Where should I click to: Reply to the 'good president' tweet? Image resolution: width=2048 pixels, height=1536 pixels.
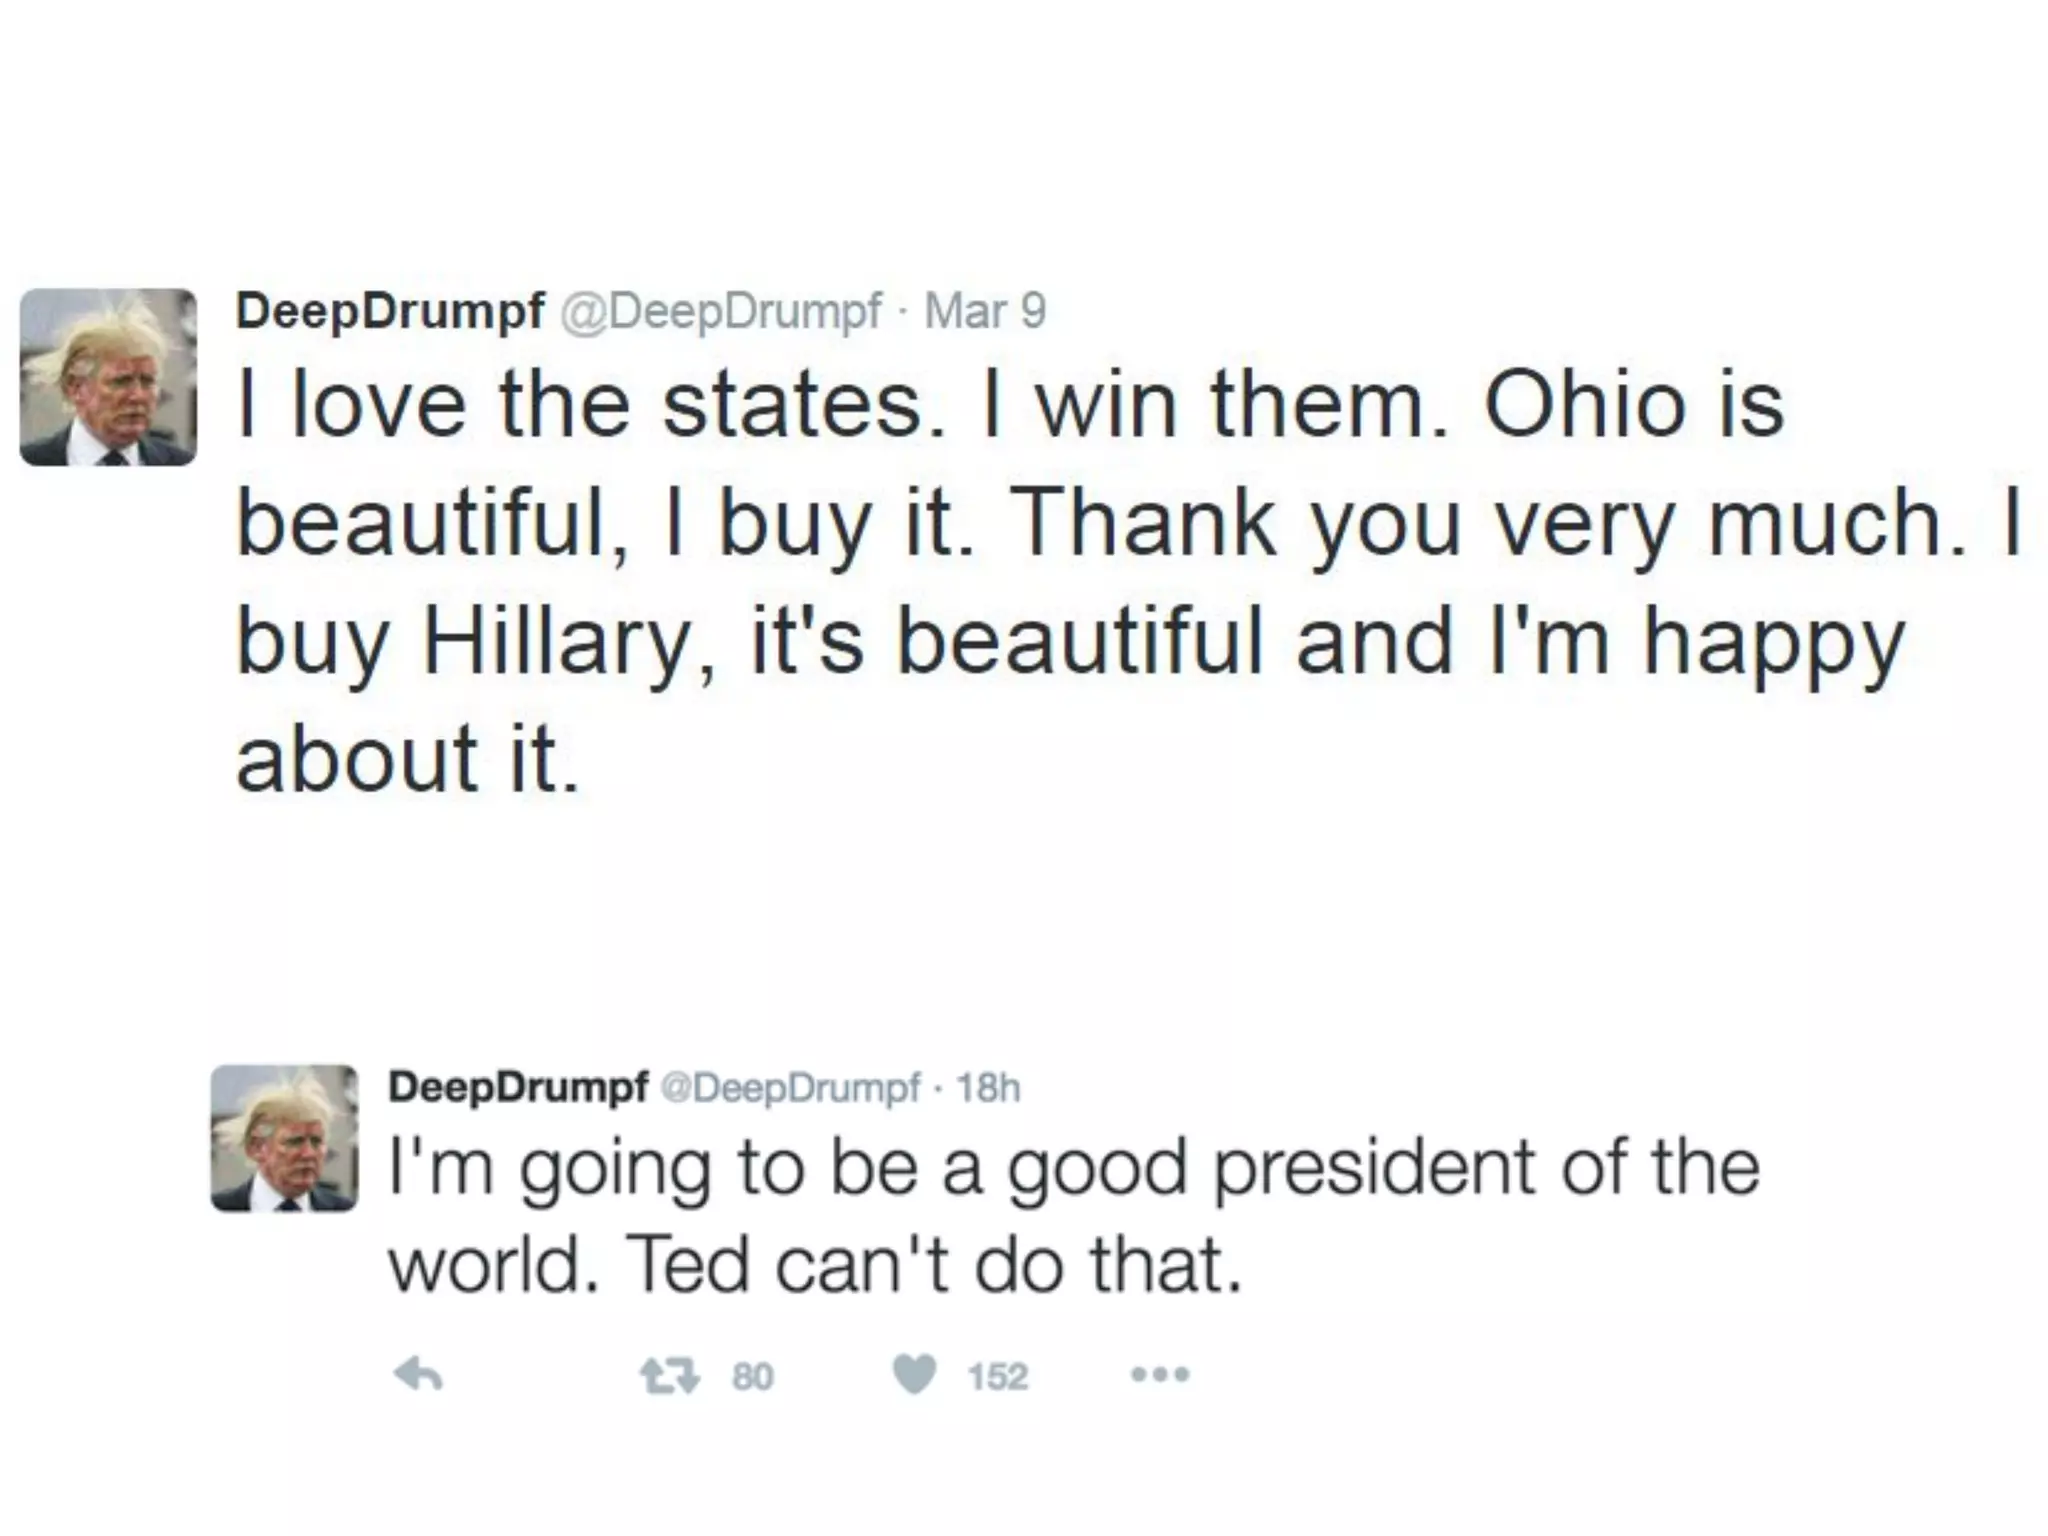[x=418, y=1377]
